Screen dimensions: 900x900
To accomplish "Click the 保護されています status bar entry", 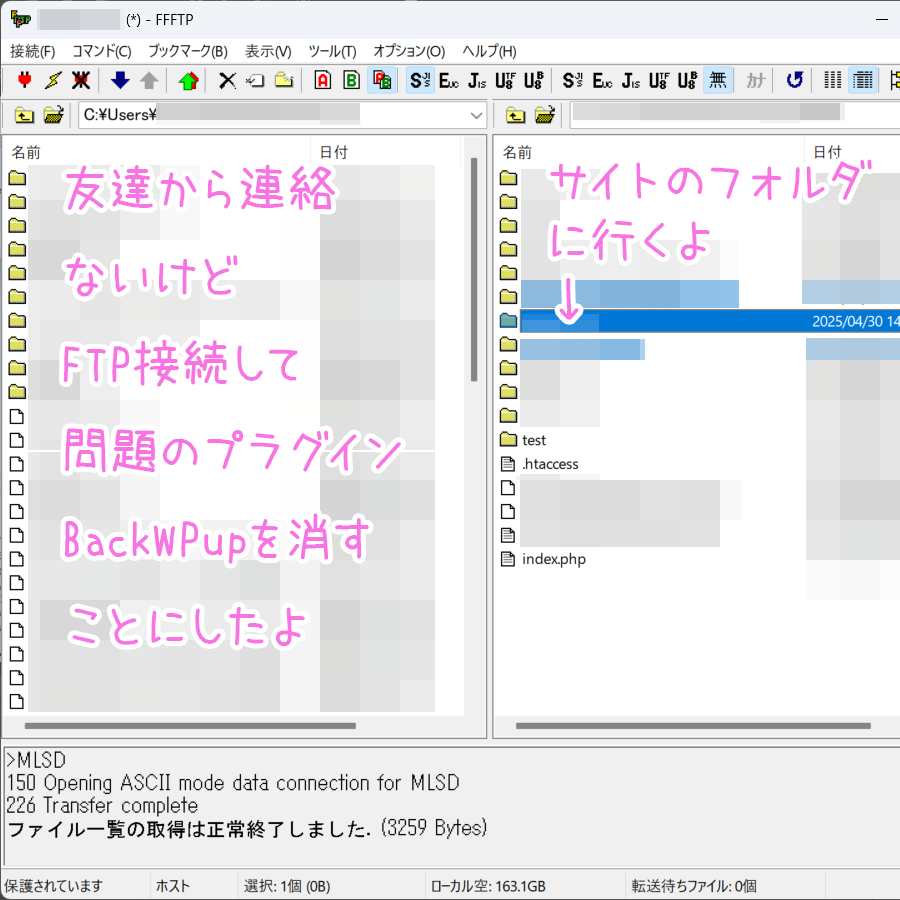I will tap(53, 886).
